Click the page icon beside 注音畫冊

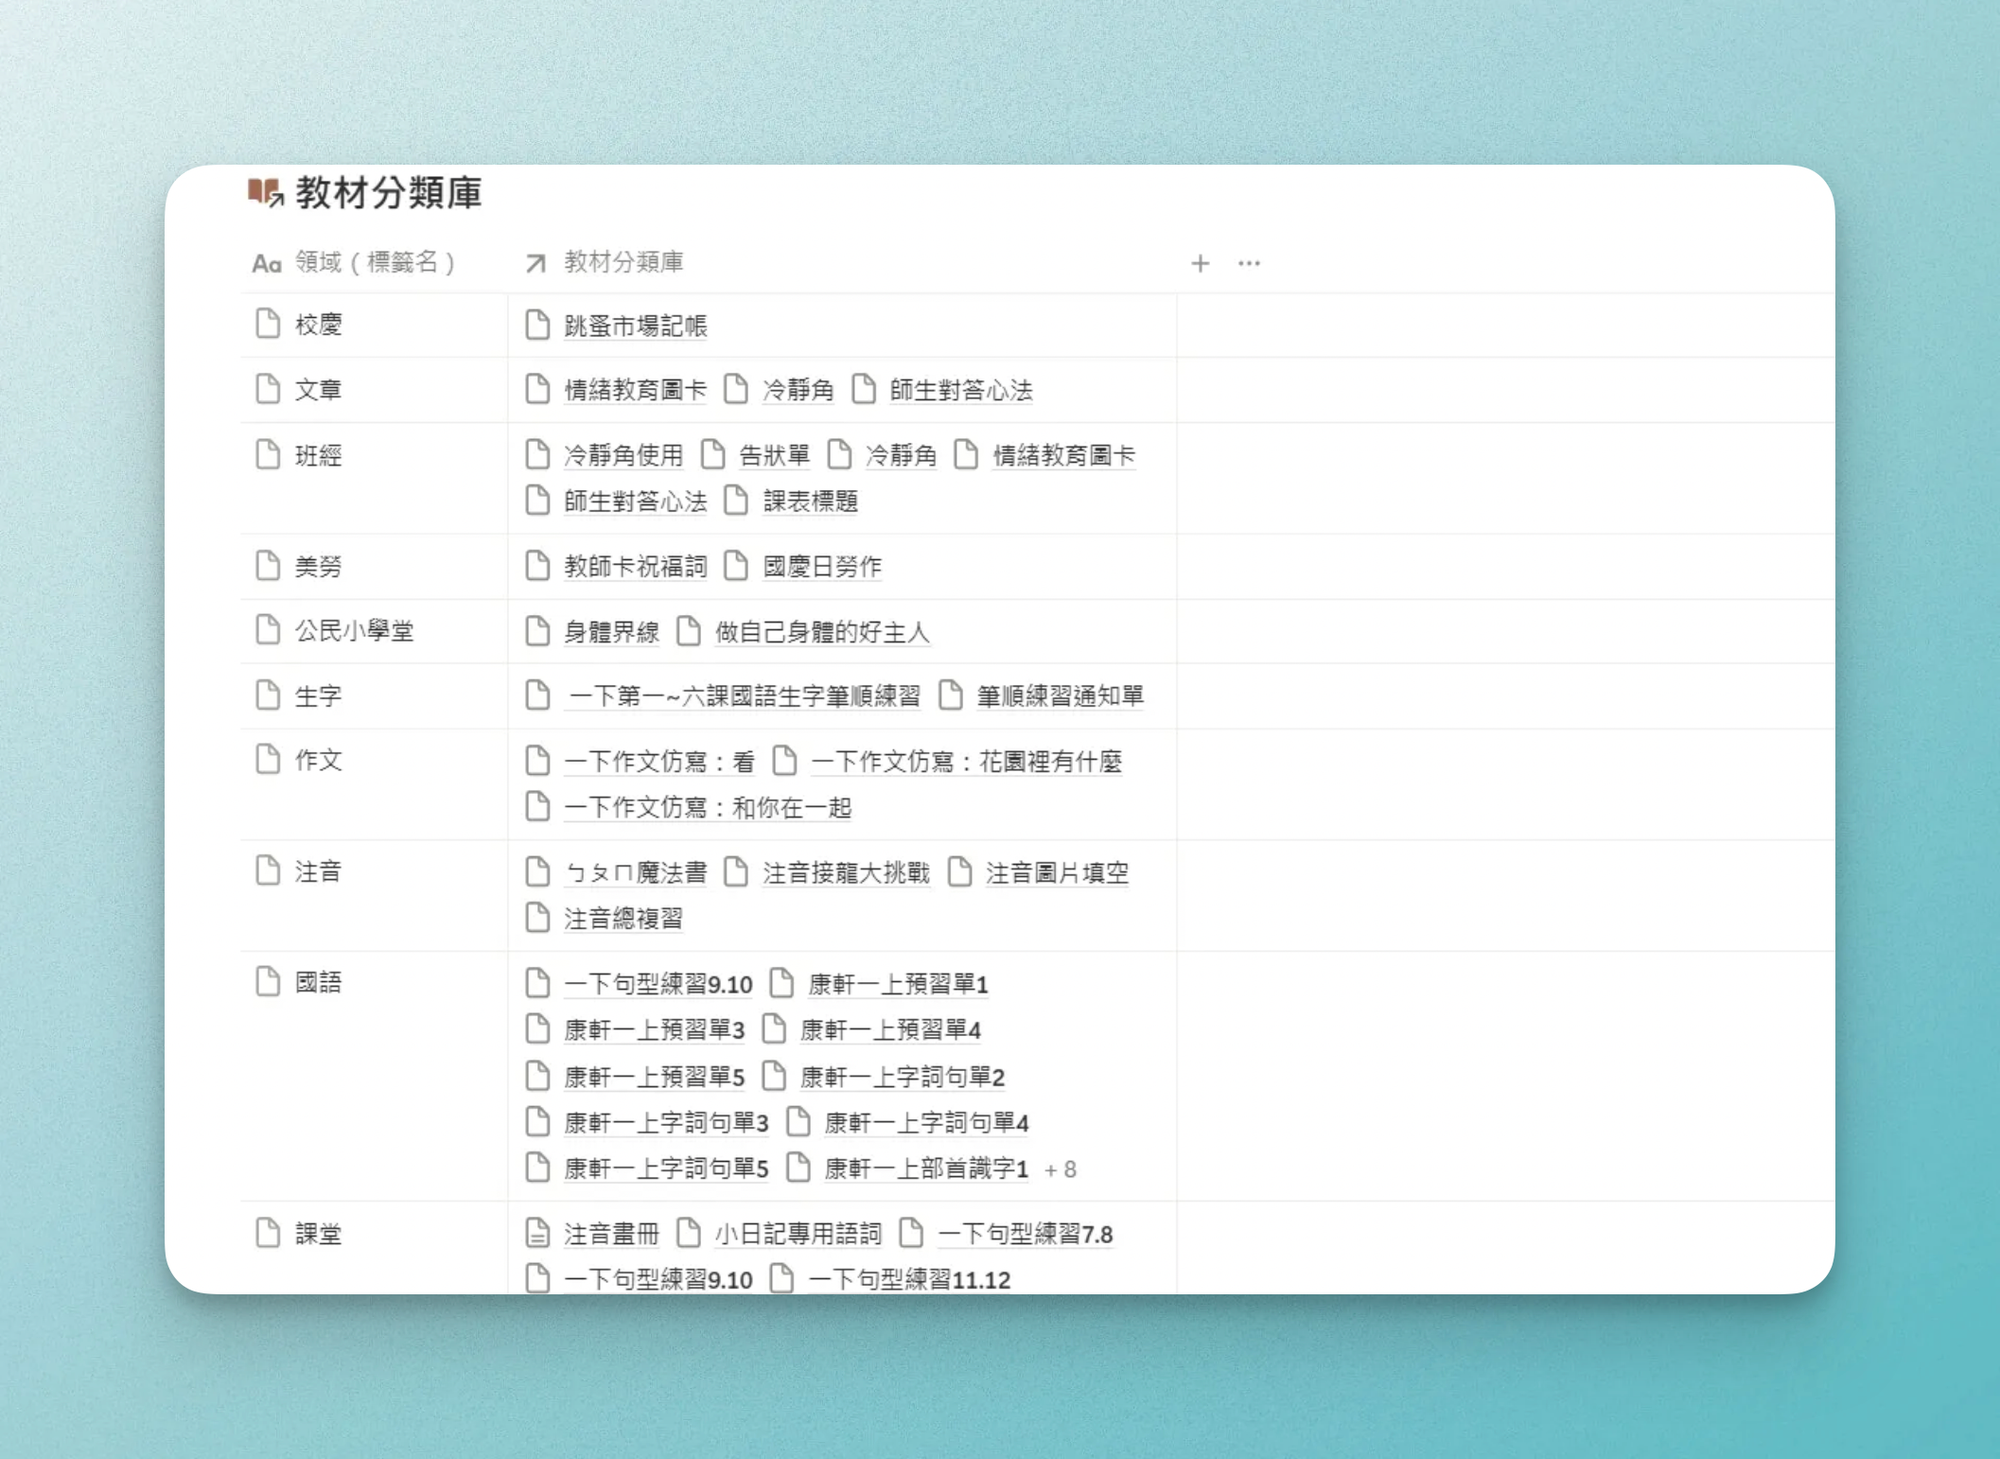pyautogui.click(x=536, y=1234)
